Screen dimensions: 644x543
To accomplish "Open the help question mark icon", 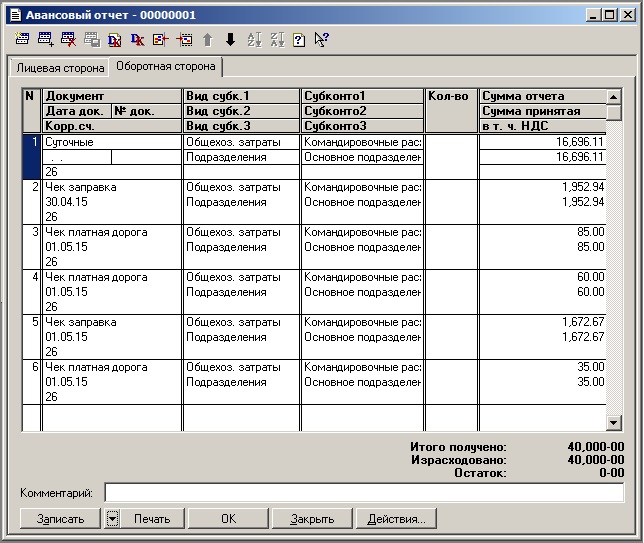I will pyautogui.click(x=299, y=40).
